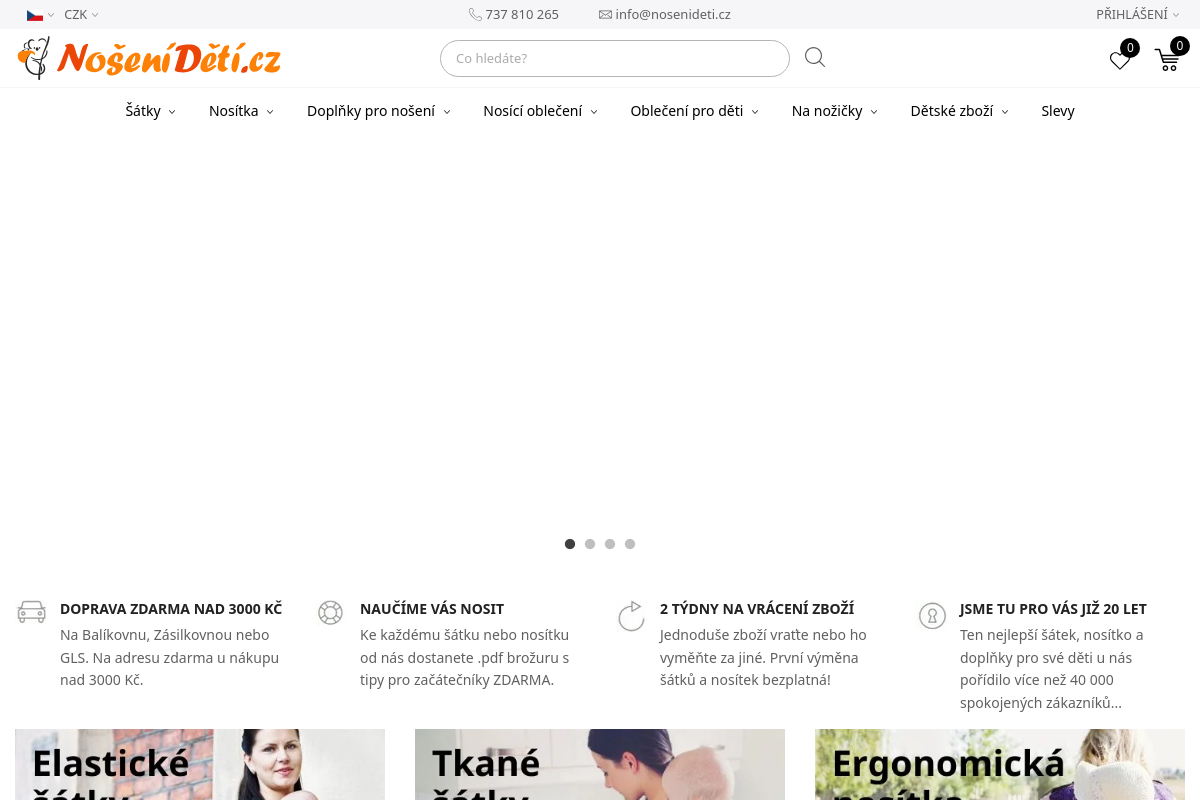Switch to the fourth carousel slide dot
1200x800 pixels.
630,544
